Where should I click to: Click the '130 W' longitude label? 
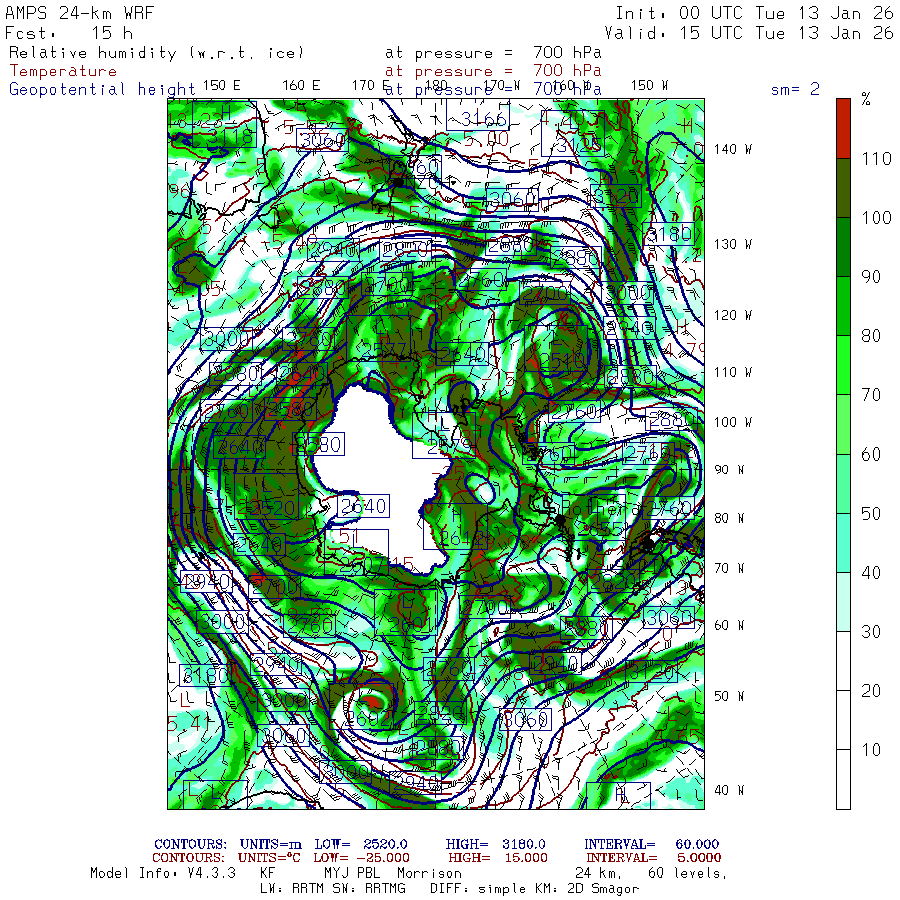click(732, 244)
